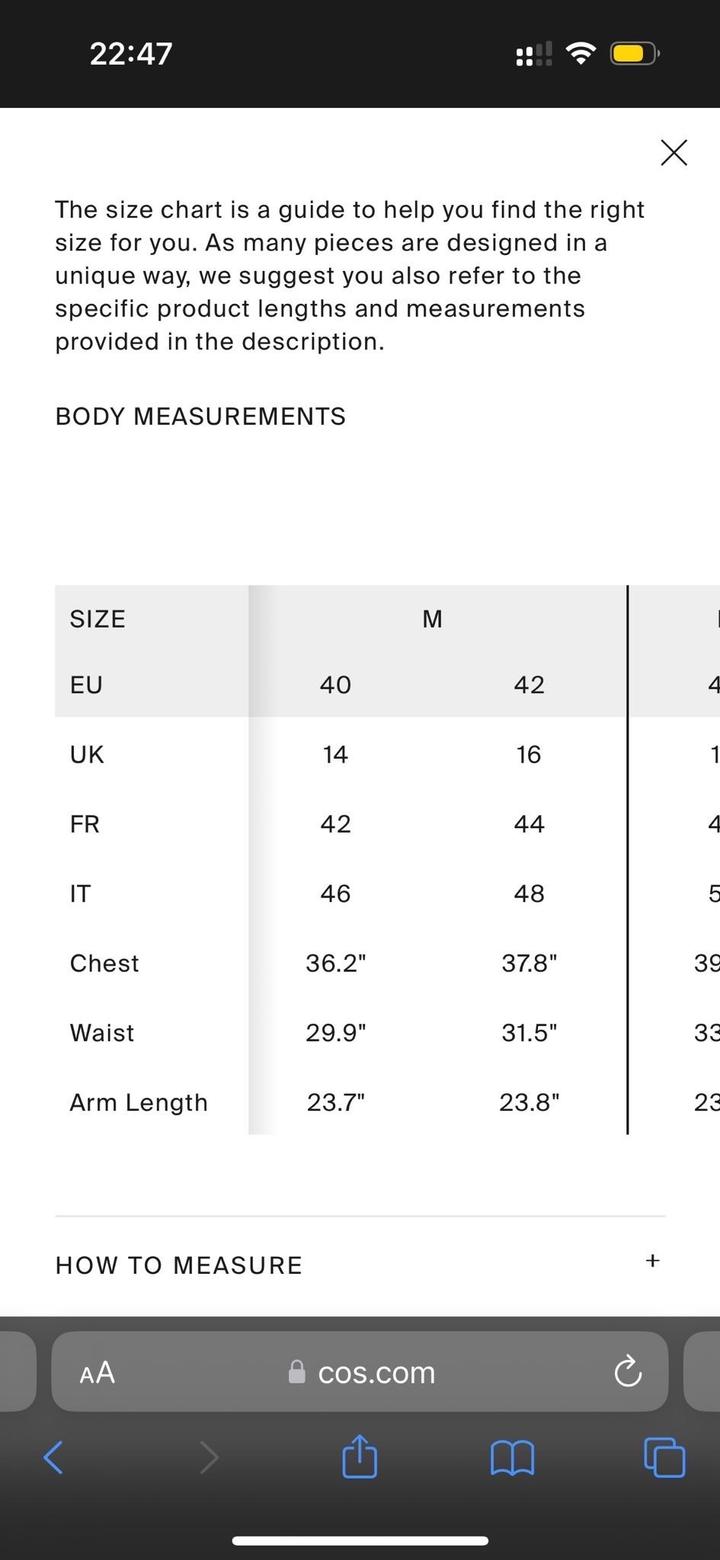Tap the Chest row label
This screenshot has height=1560, width=720.
(x=104, y=963)
